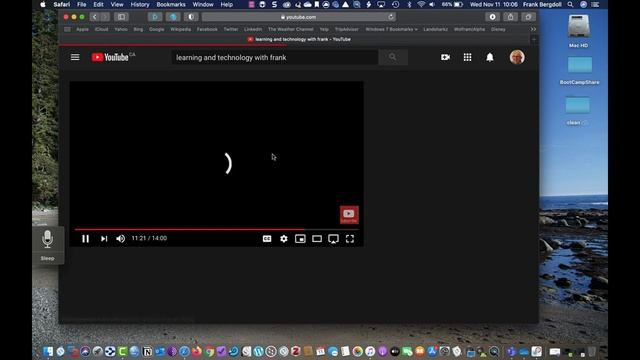Open the Safari share button

[x=510, y=17]
